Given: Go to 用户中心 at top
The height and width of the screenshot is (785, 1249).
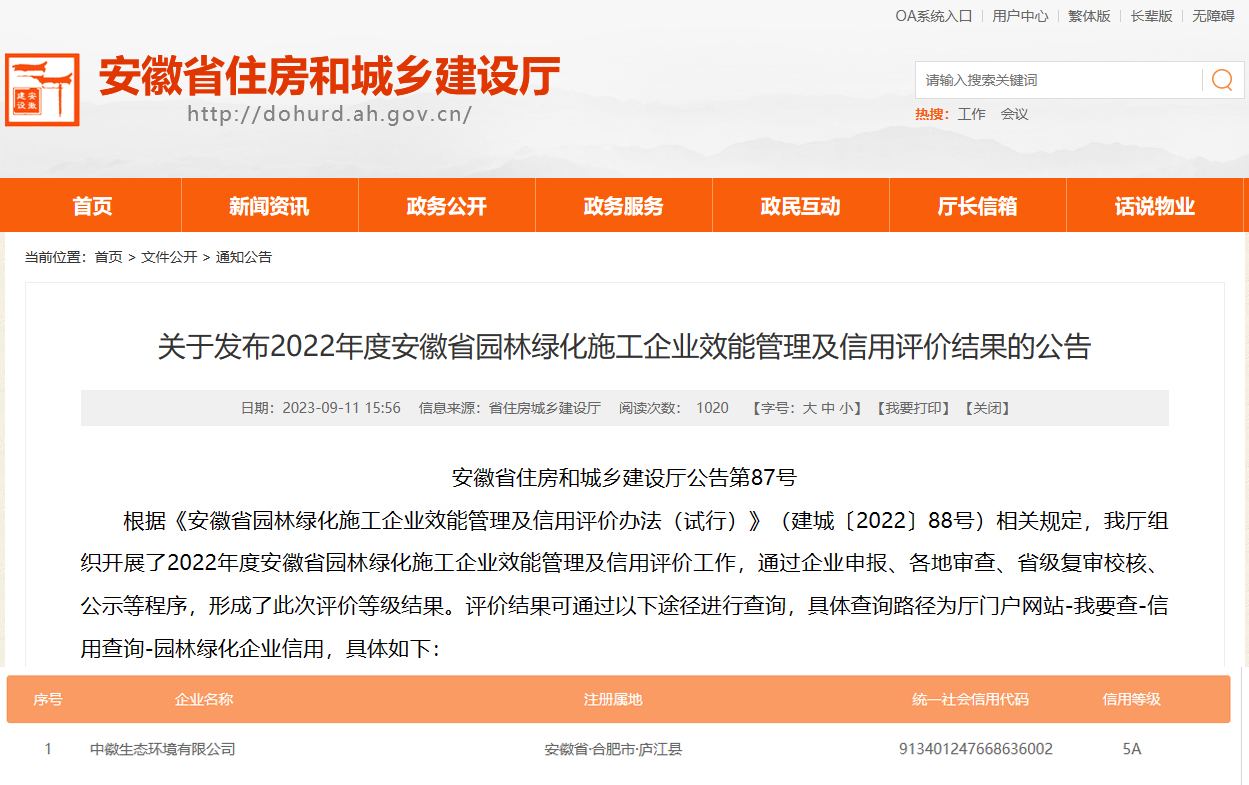Looking at the screenshot, I should pos(1020,16).
